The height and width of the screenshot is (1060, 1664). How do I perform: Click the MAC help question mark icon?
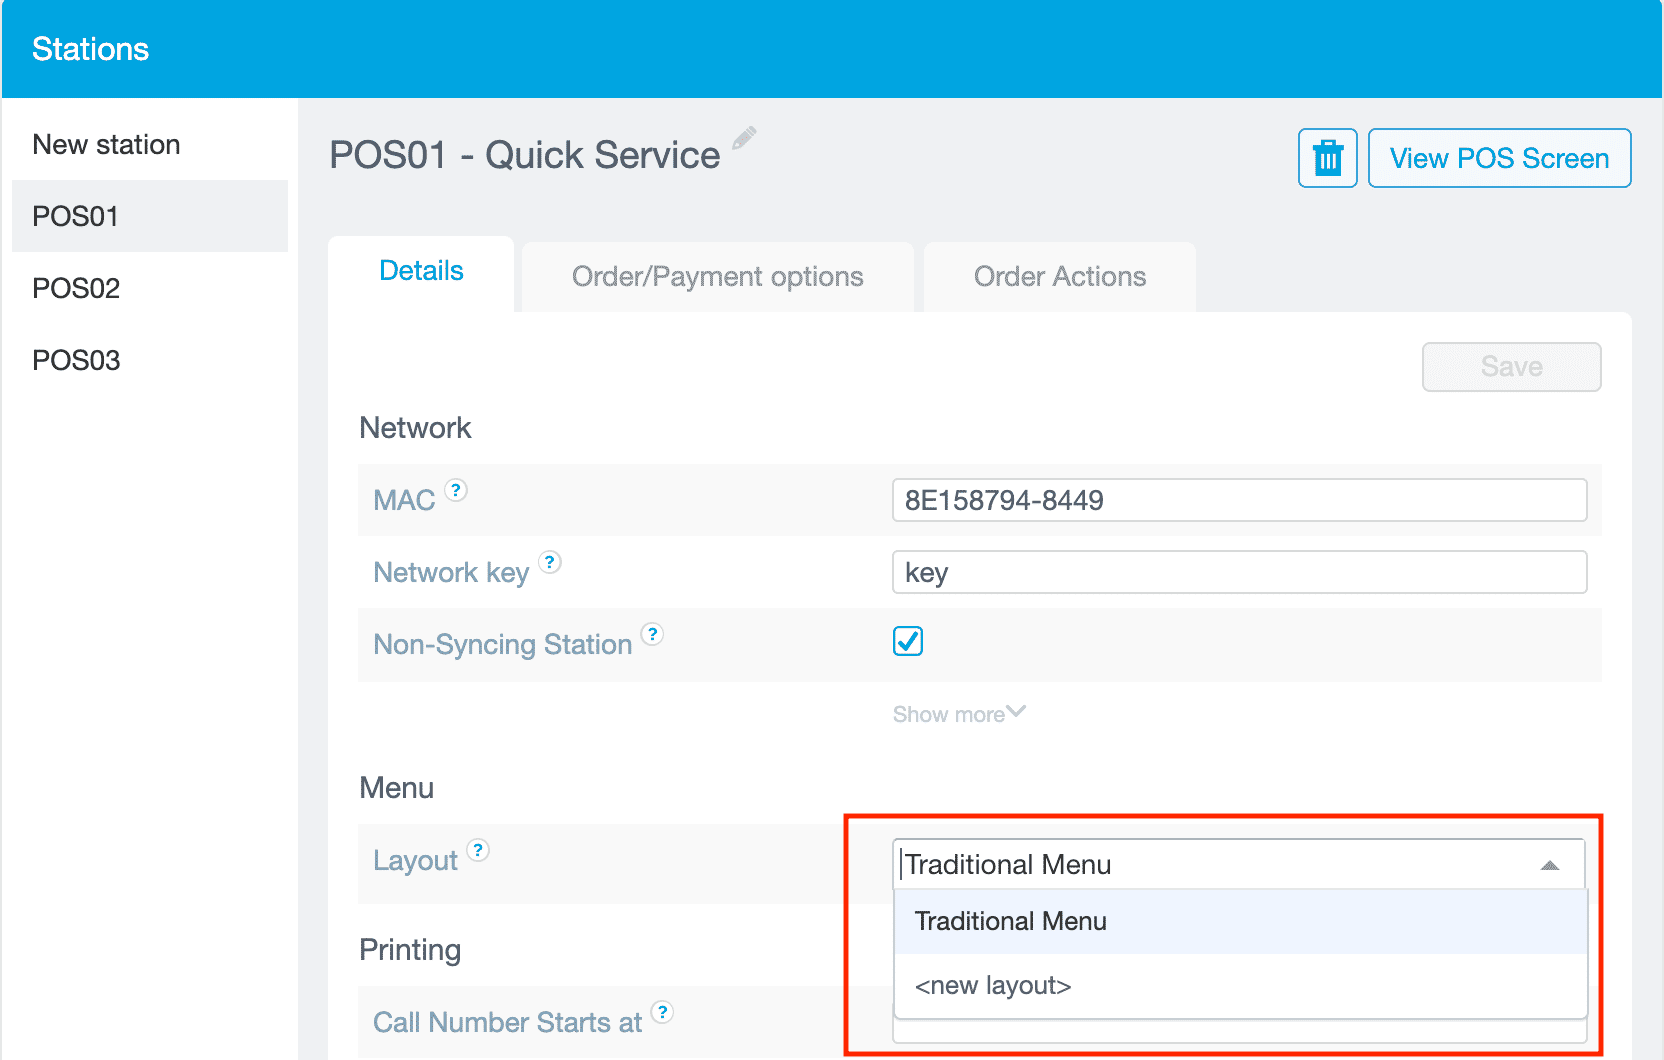456,490
